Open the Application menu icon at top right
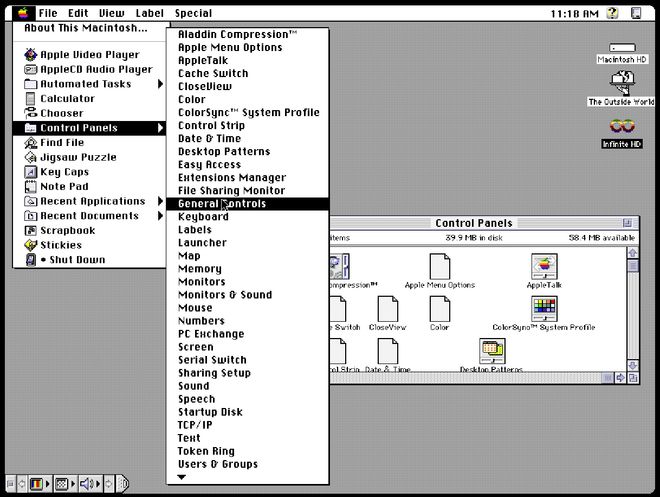 click(x=636, y=13)
